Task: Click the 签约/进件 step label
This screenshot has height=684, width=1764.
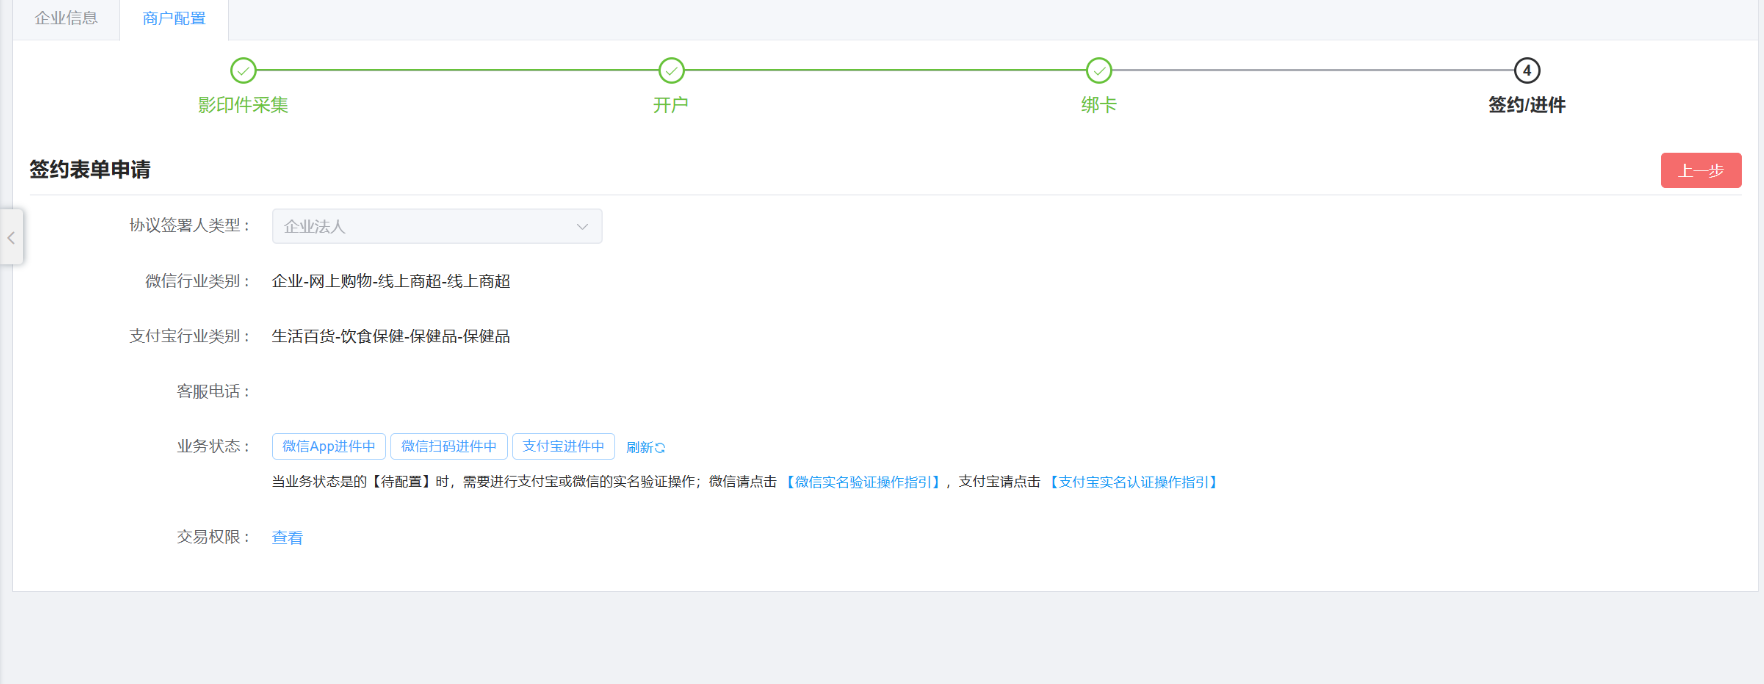Action: click(1526, 105)
